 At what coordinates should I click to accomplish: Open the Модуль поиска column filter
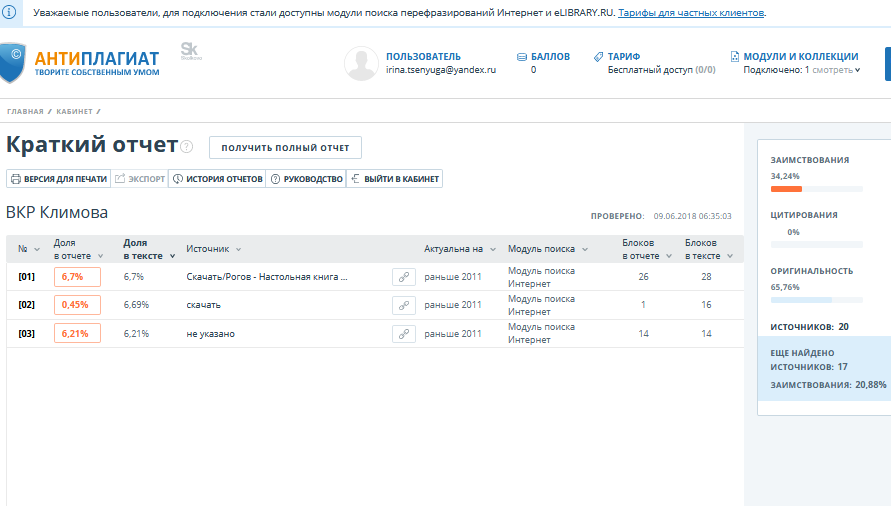547,249
